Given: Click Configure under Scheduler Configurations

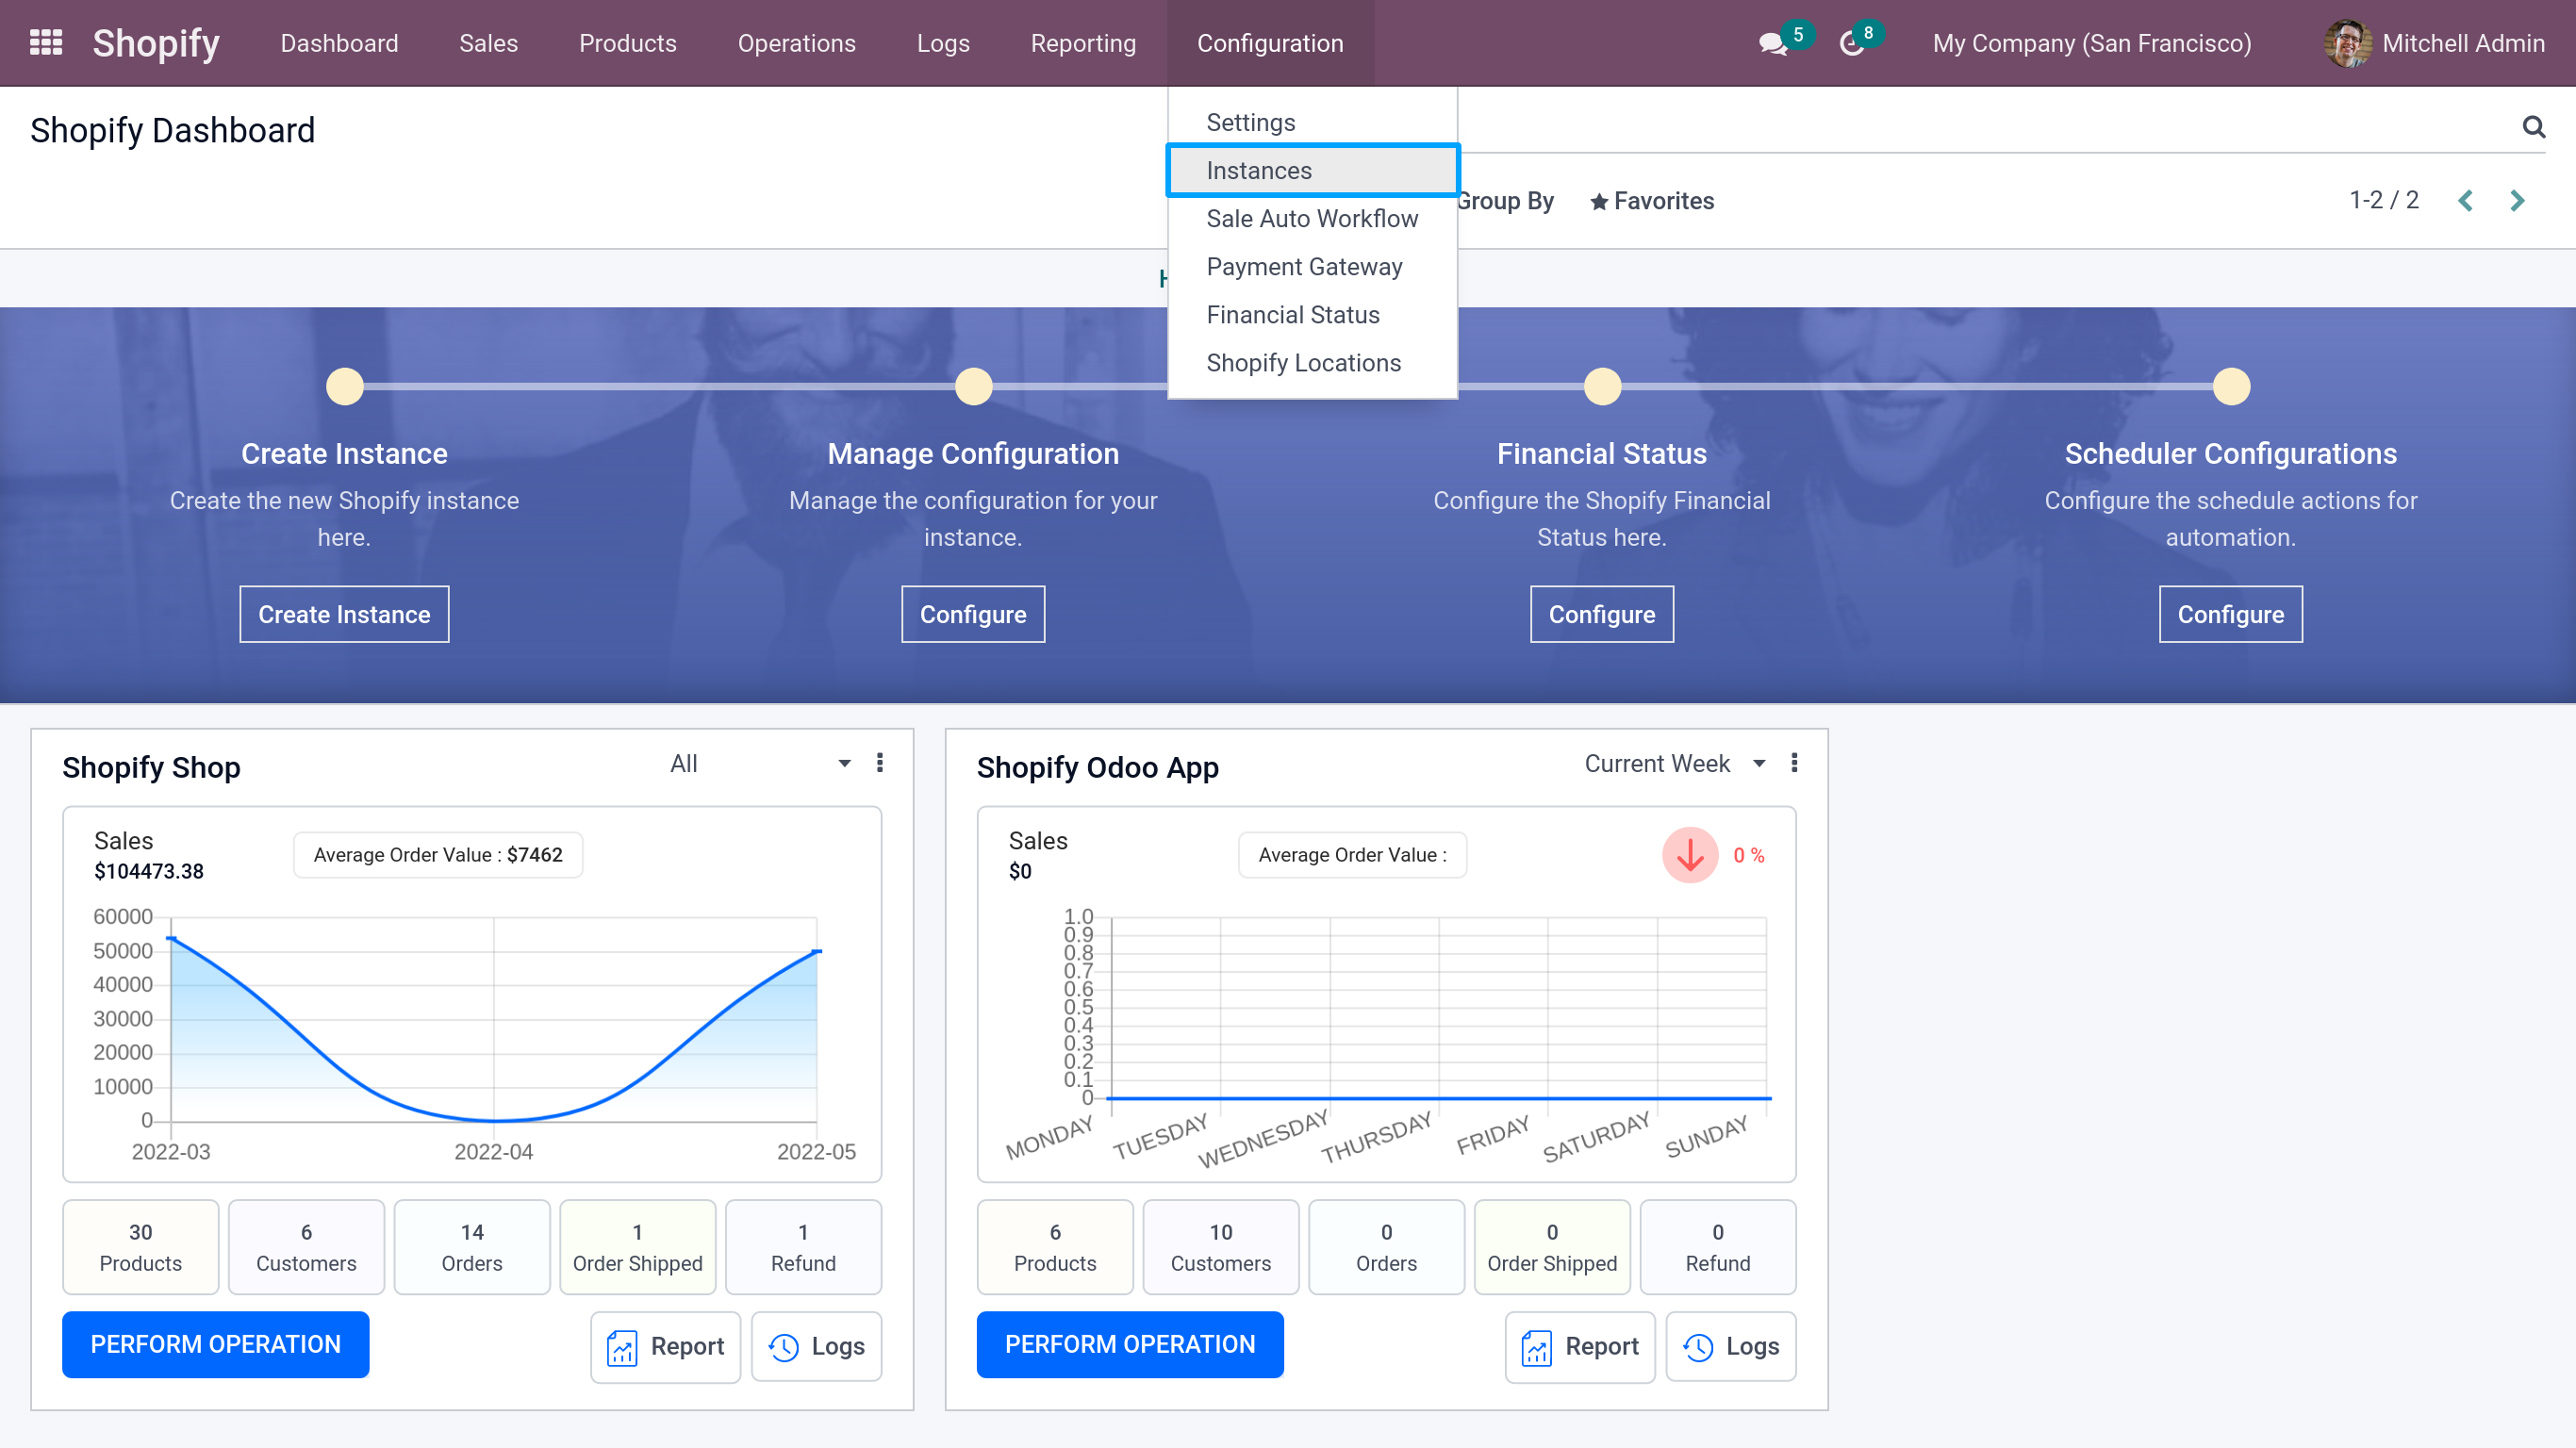Looking at the screenshot, I should click(2231, 614).
